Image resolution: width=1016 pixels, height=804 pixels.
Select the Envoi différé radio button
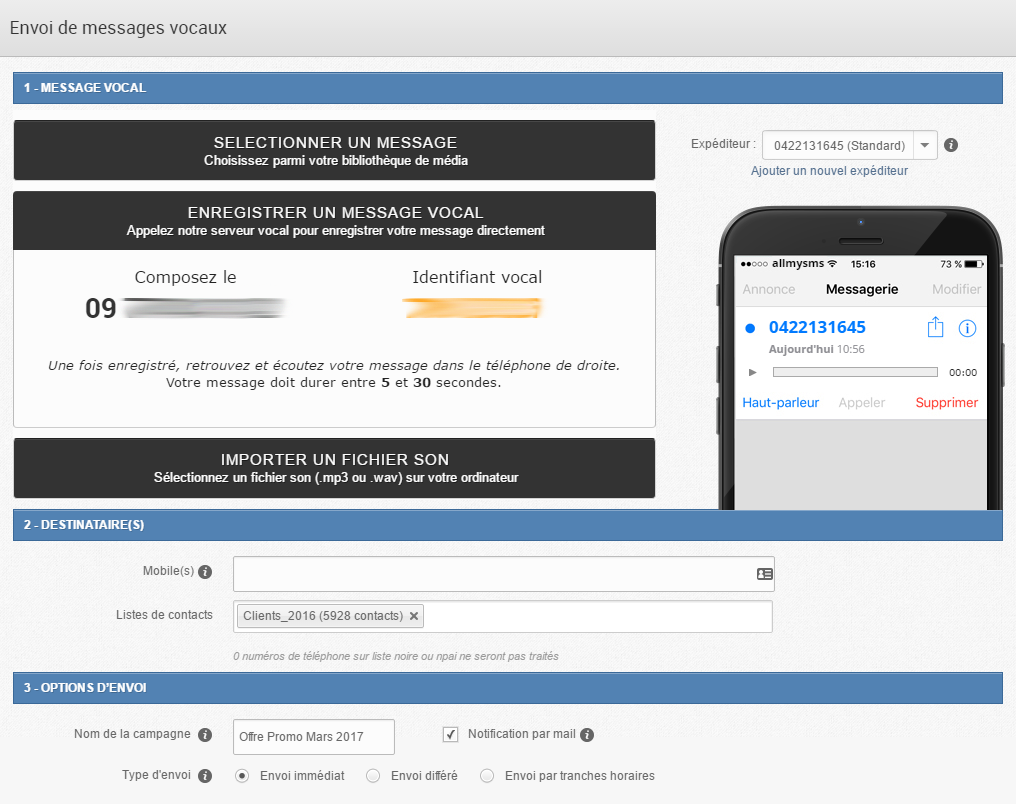tap(373, 775)
